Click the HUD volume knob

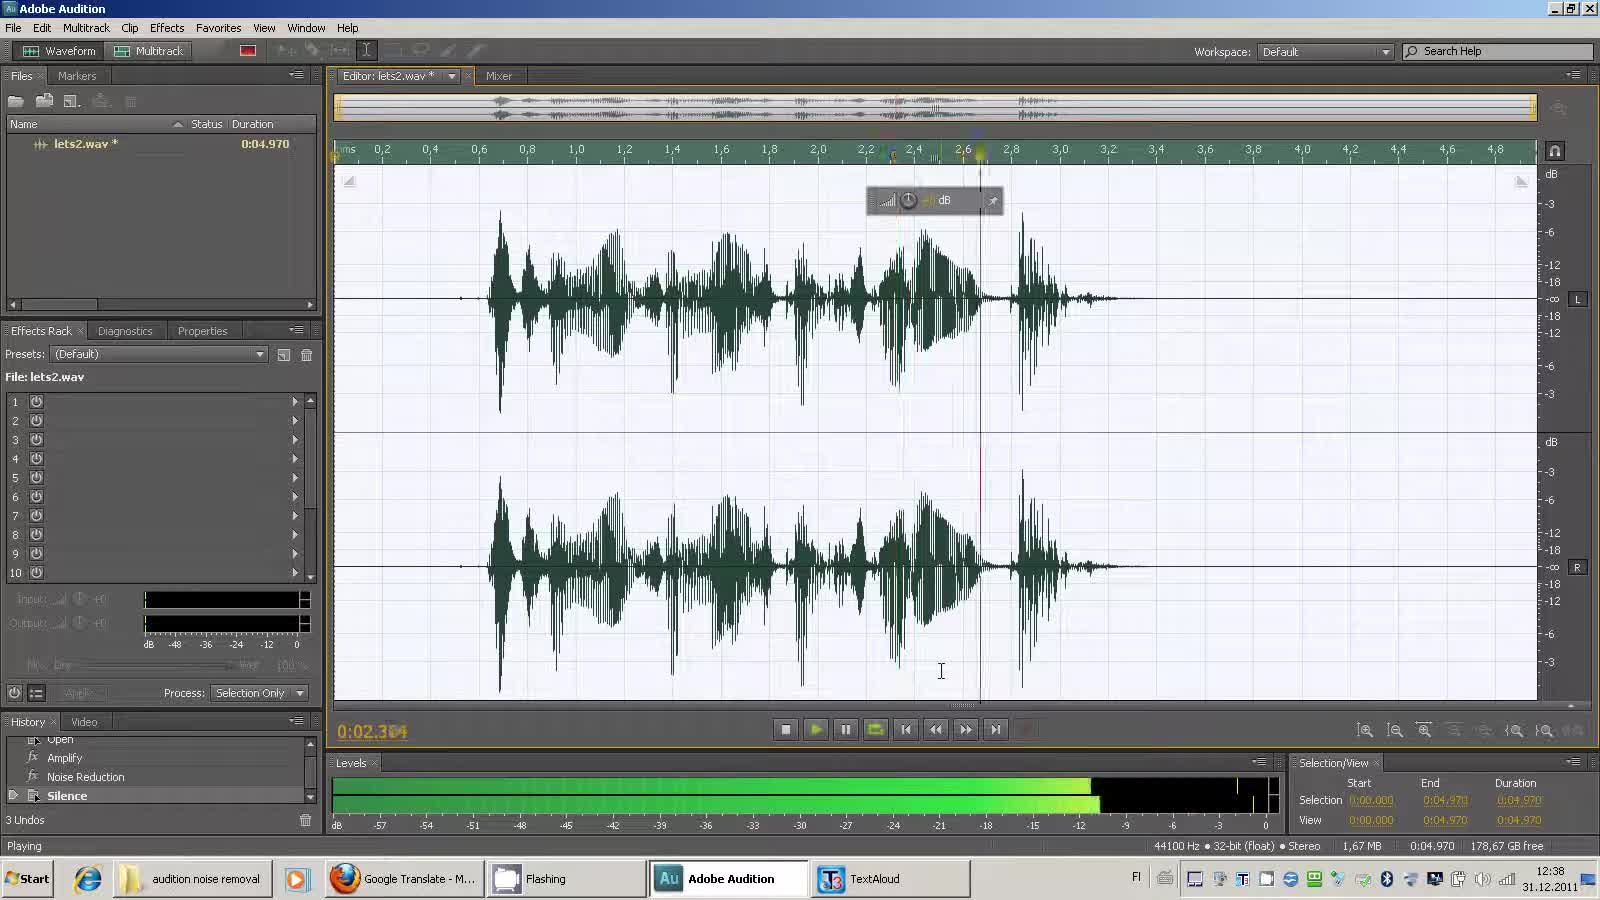[908, 201]
